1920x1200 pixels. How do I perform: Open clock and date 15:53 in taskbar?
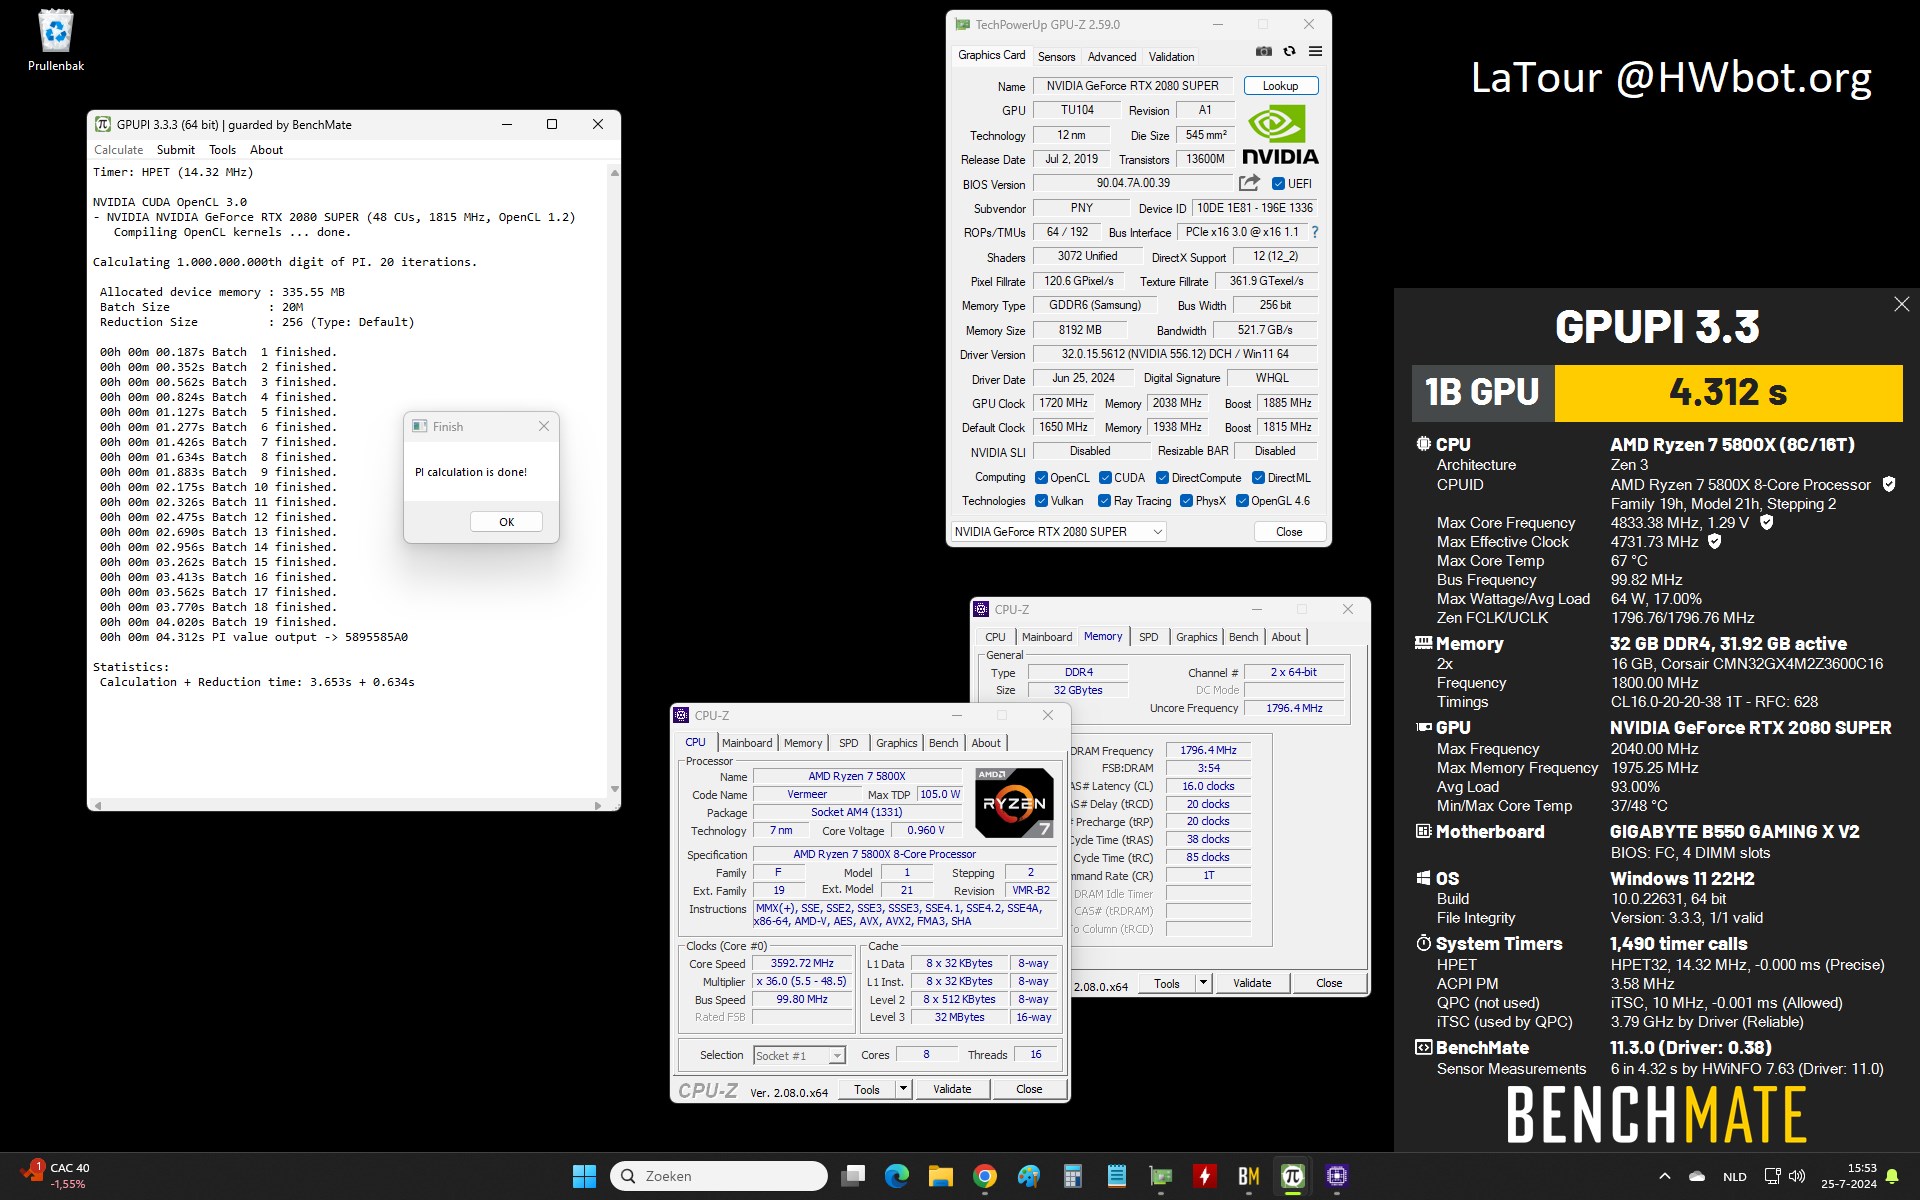(x=1848, y=1176)
